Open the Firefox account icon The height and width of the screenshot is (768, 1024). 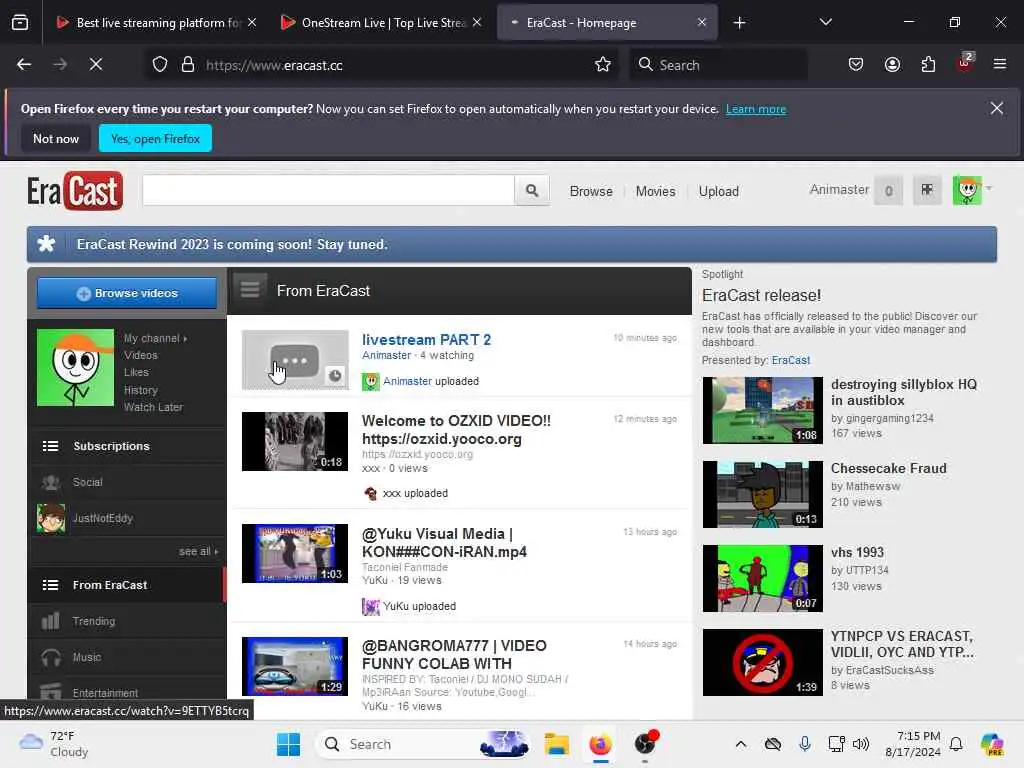[892, 65]
